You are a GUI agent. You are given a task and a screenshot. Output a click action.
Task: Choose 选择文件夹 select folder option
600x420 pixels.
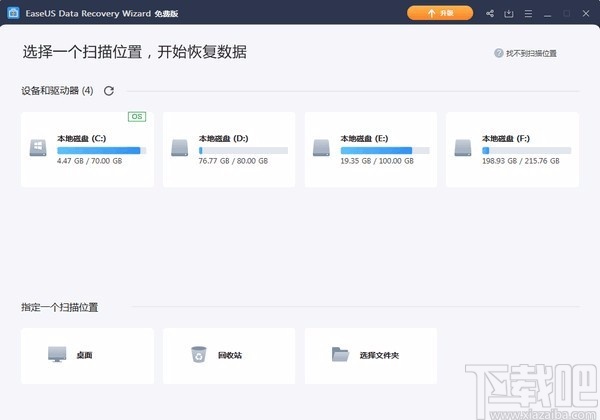point(371,356)
